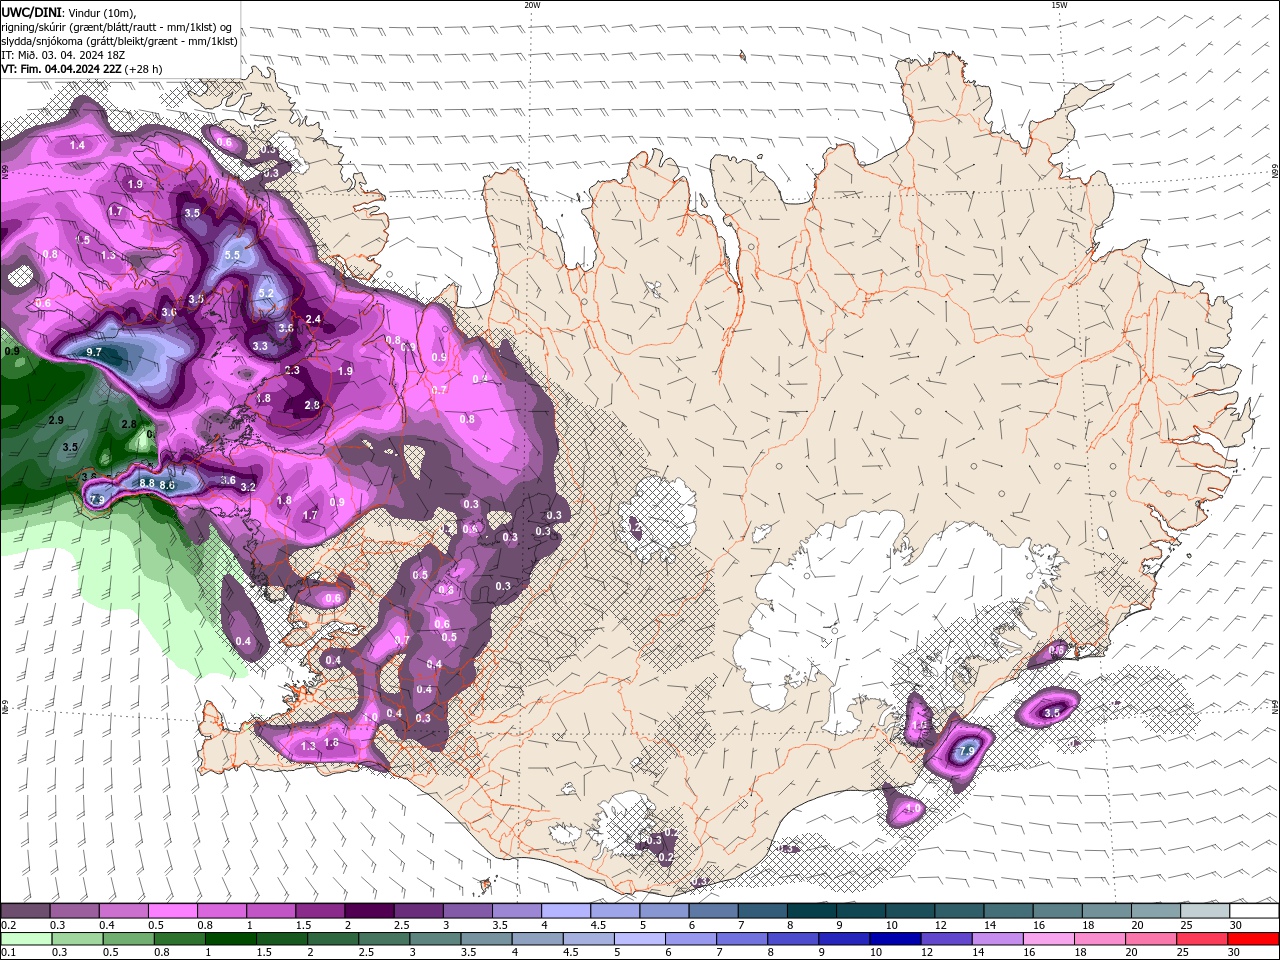Pick the dark teal swatch at 8 on snow scale

point(811,911)
